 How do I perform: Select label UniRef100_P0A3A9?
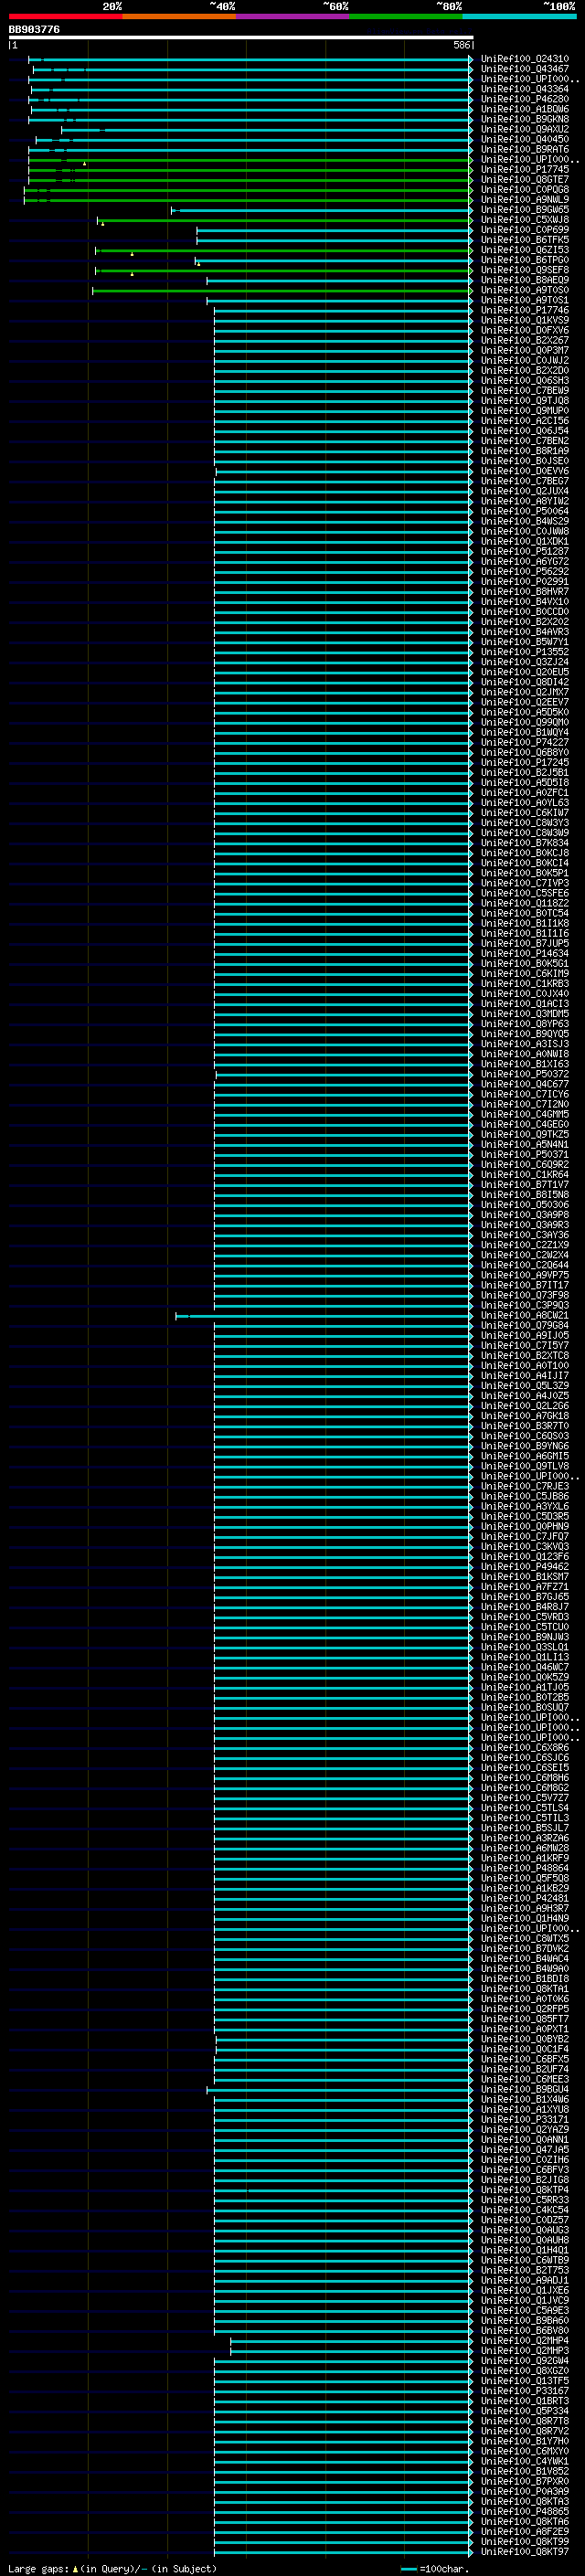[524, 2491]
